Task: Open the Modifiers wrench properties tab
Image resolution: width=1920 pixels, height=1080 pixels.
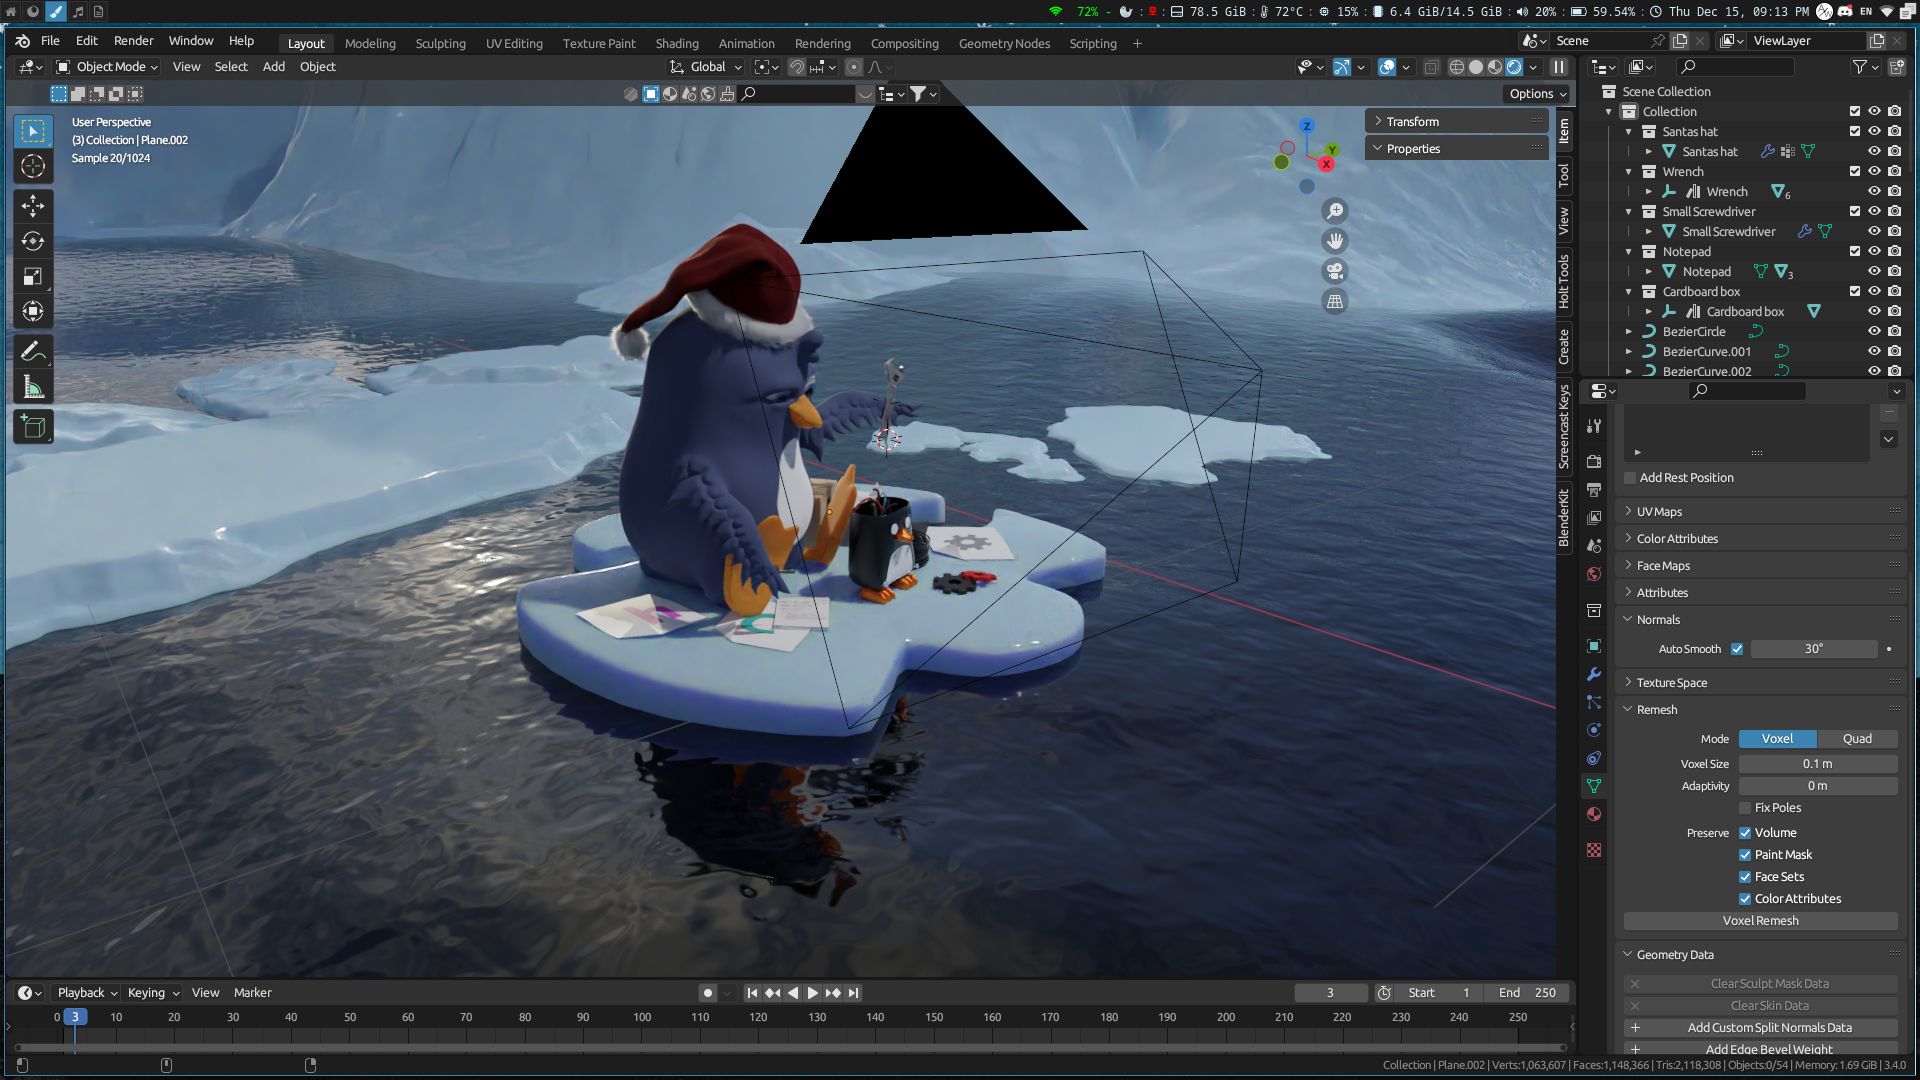Action: 1594,674
